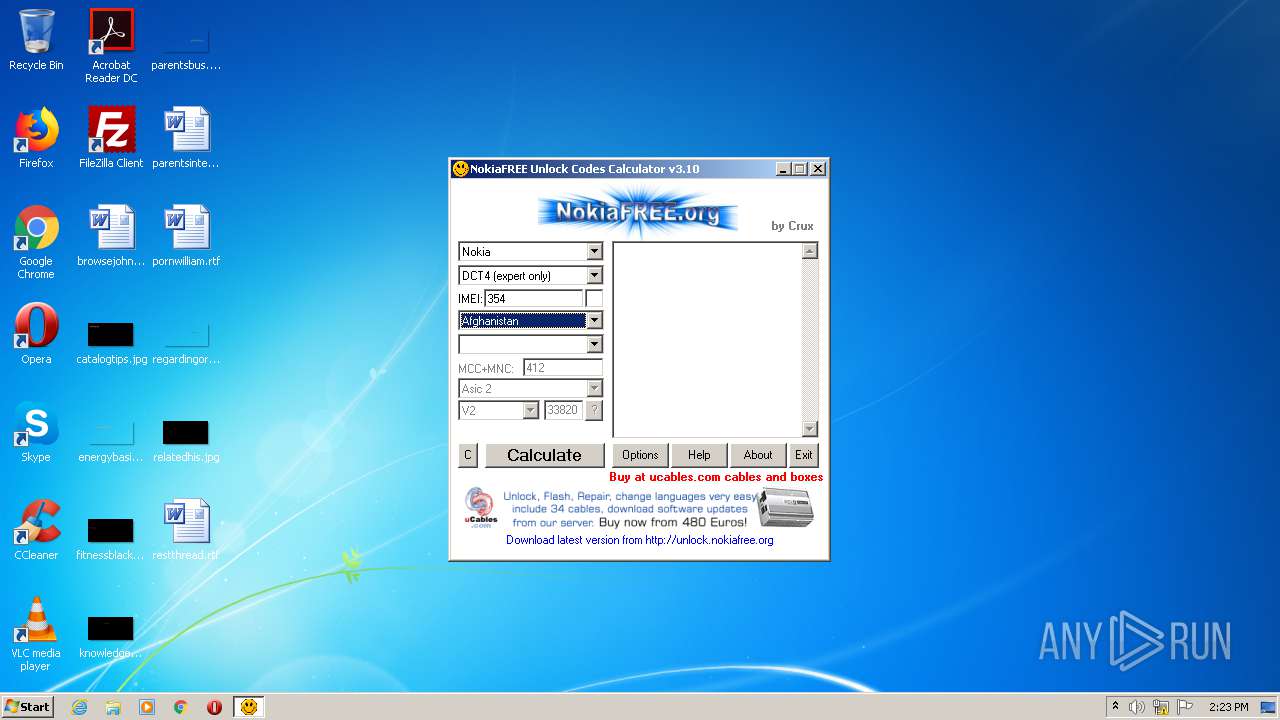Click the Calculate button
The width and height of the screenshot is (1280, 720).
pyautogui.click(x=545, y=455)
